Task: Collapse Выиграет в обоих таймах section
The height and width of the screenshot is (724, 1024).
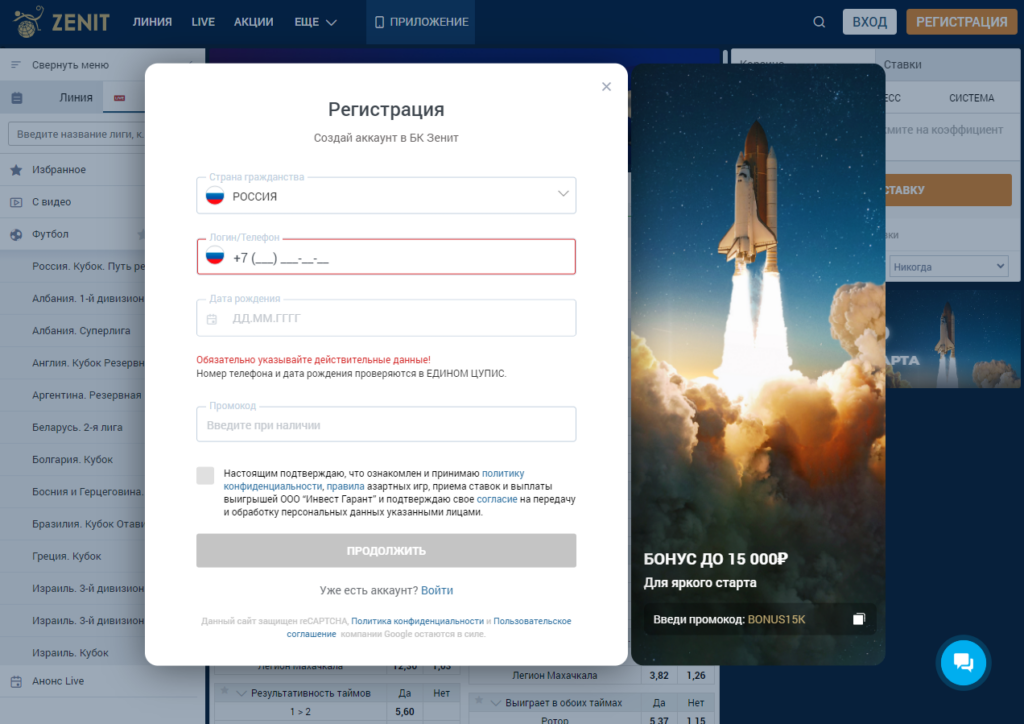Action: 496,703
